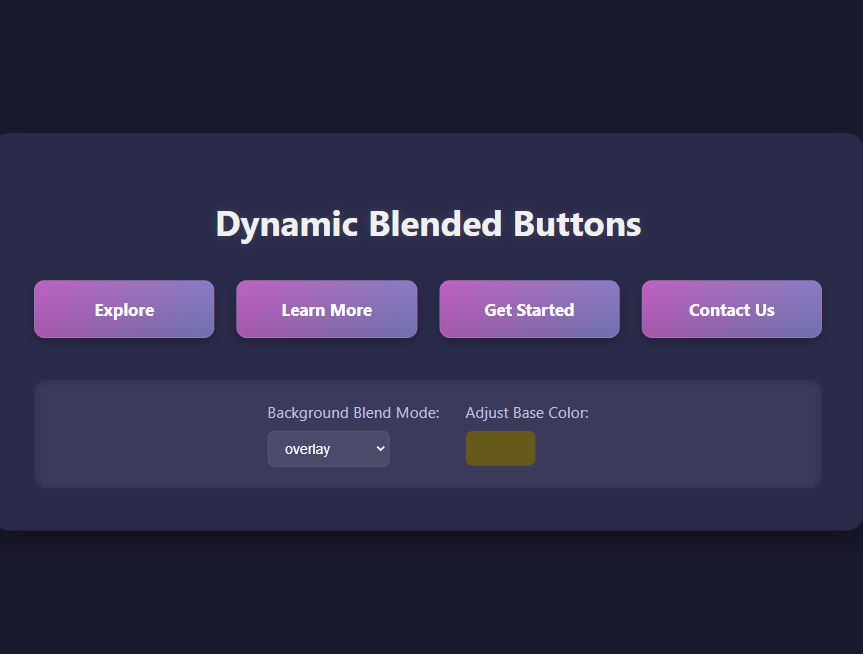Click the chevron arrow on blend mode select
Screen dimensions: 863x654
click(x=379, y=449)
